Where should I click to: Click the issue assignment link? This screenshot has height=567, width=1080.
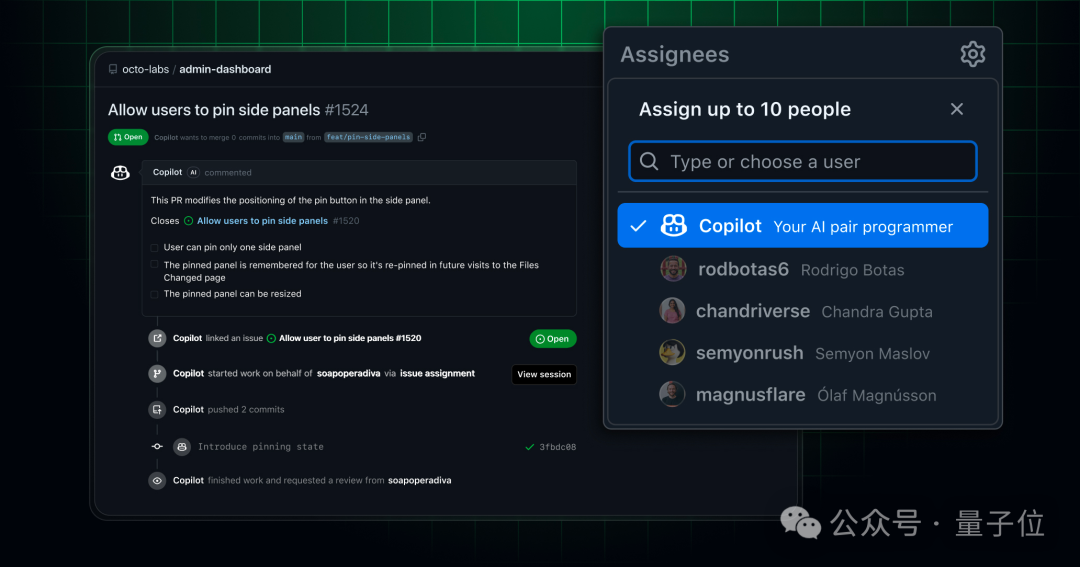point(437,373)
